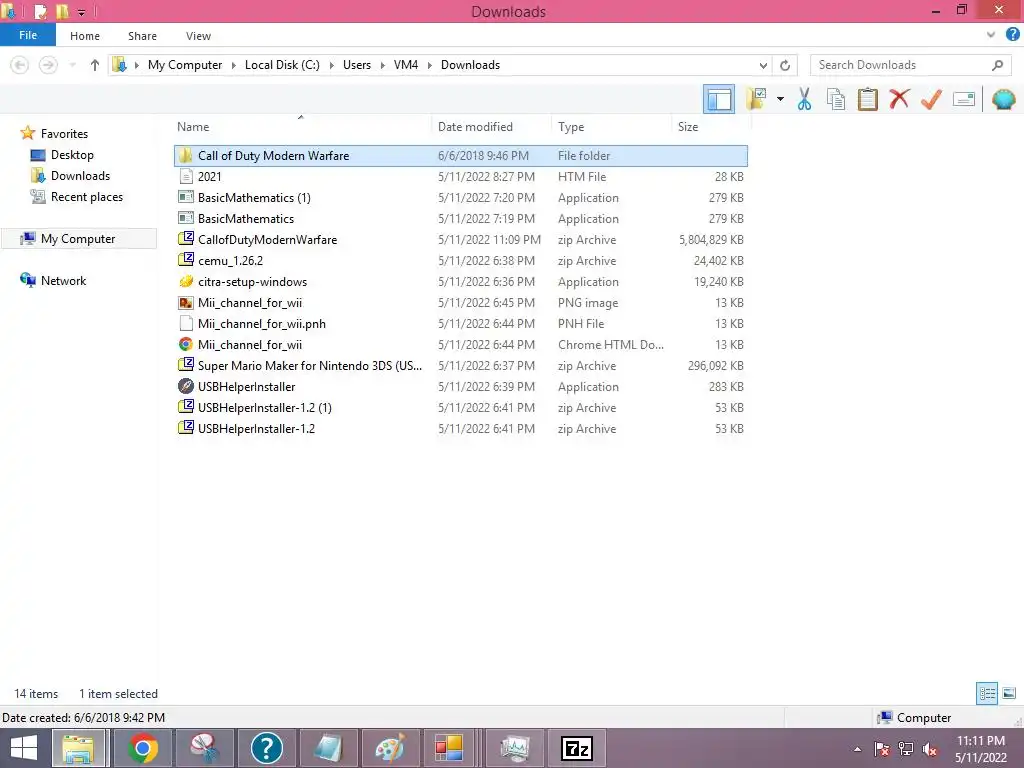The image size is (1024, 768).
Task: Click the Users breadcrumb
Action: 357,65
